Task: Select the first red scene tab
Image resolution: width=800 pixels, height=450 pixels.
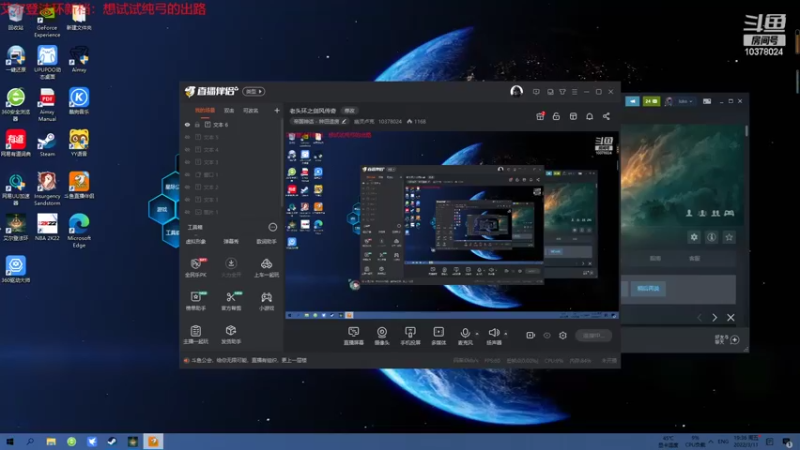Action: (x=205, y=110)
